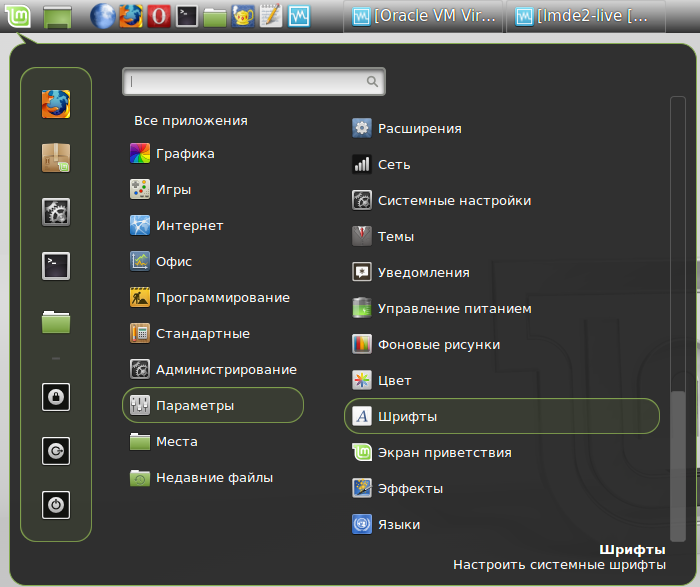Switch to the Oracle VM VirtualBox window
Screen dimensions: 700x587
(423, 16)
